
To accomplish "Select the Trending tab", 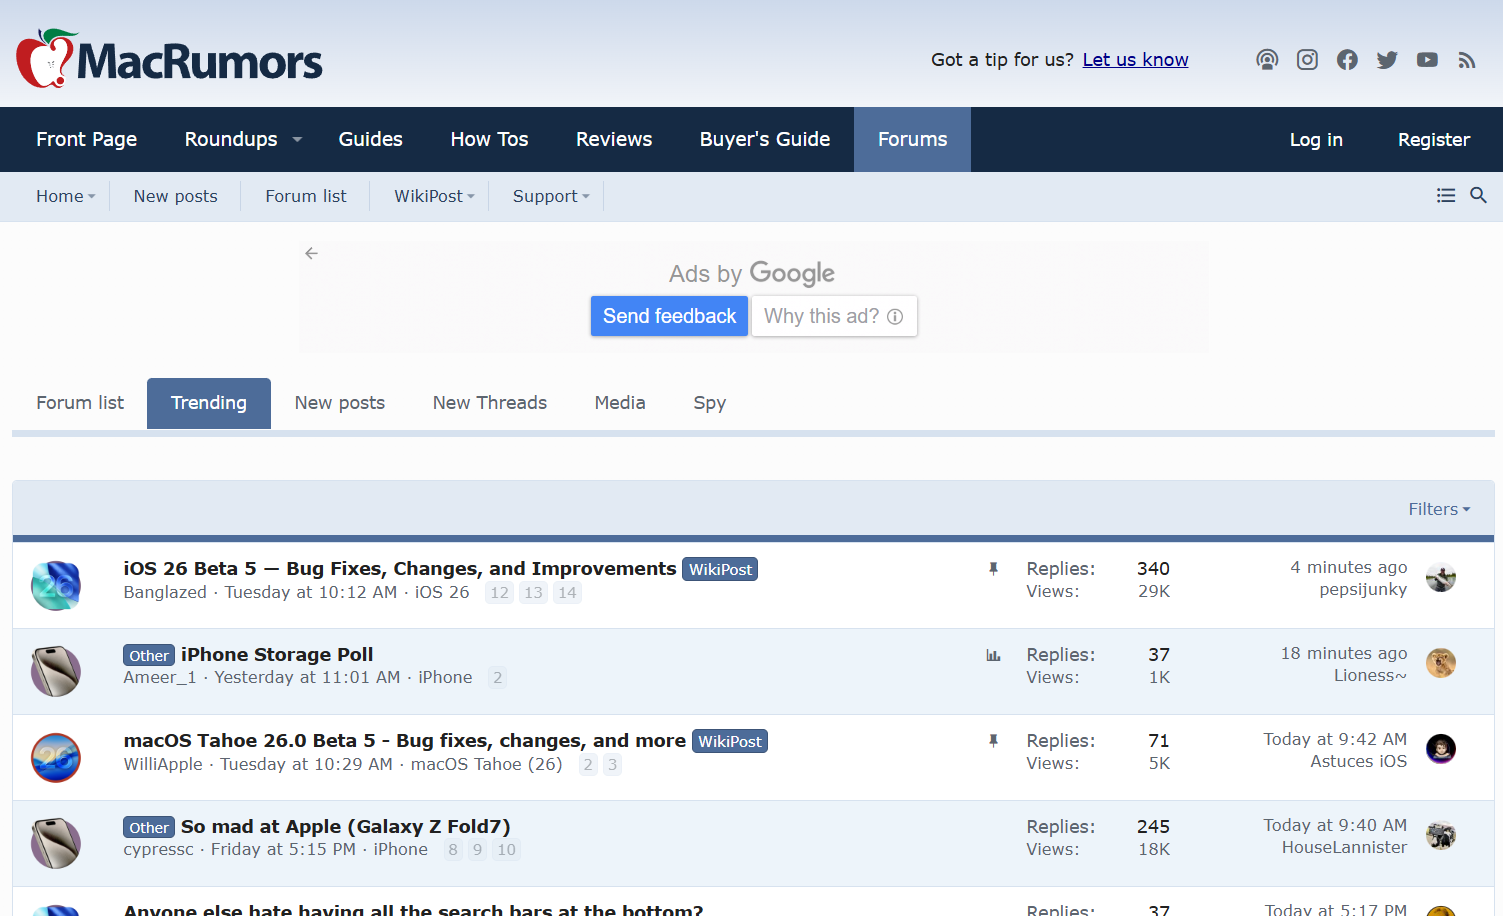I will pyautogui.click(x=209, y=403).
